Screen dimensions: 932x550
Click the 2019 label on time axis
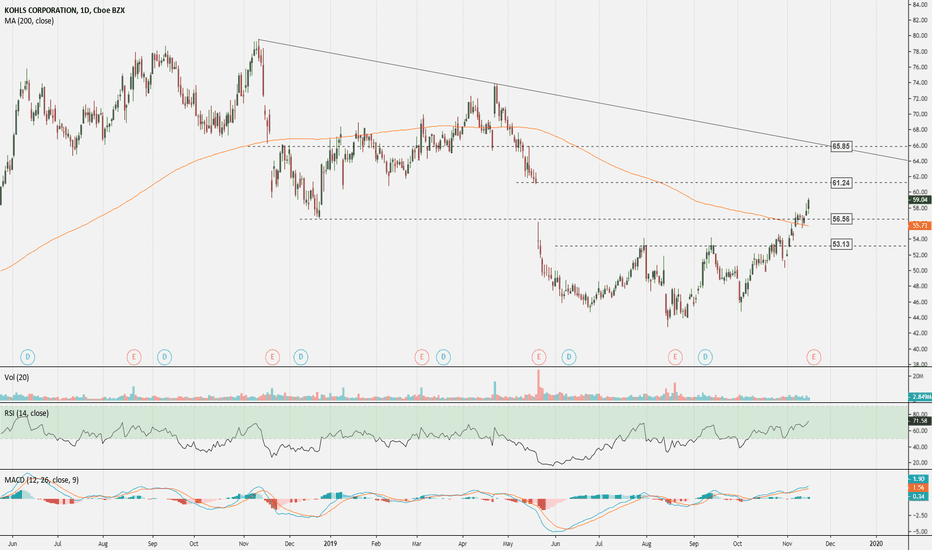pos(330,543)
